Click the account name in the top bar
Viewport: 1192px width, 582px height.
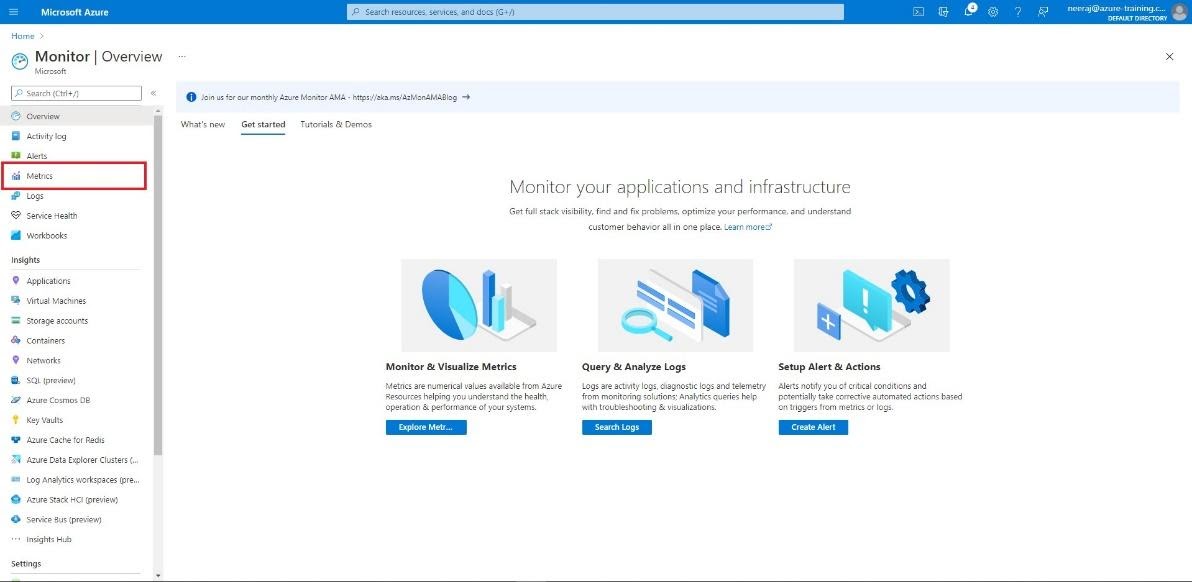click(1117, 8)
